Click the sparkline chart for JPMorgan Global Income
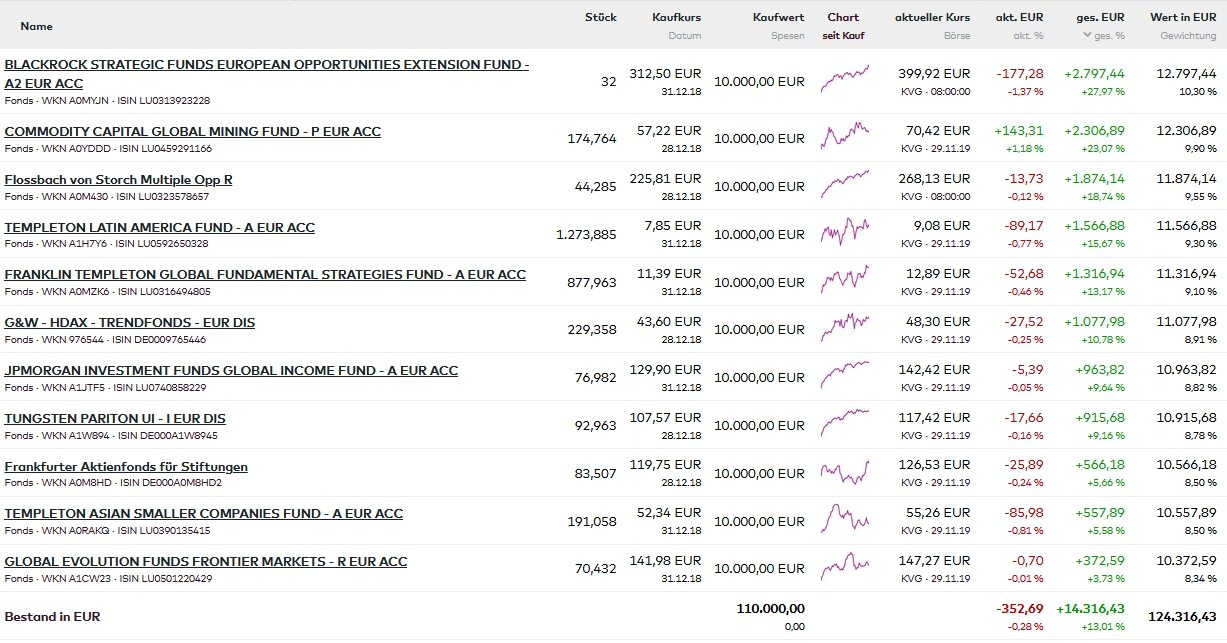 click(844, 376)
